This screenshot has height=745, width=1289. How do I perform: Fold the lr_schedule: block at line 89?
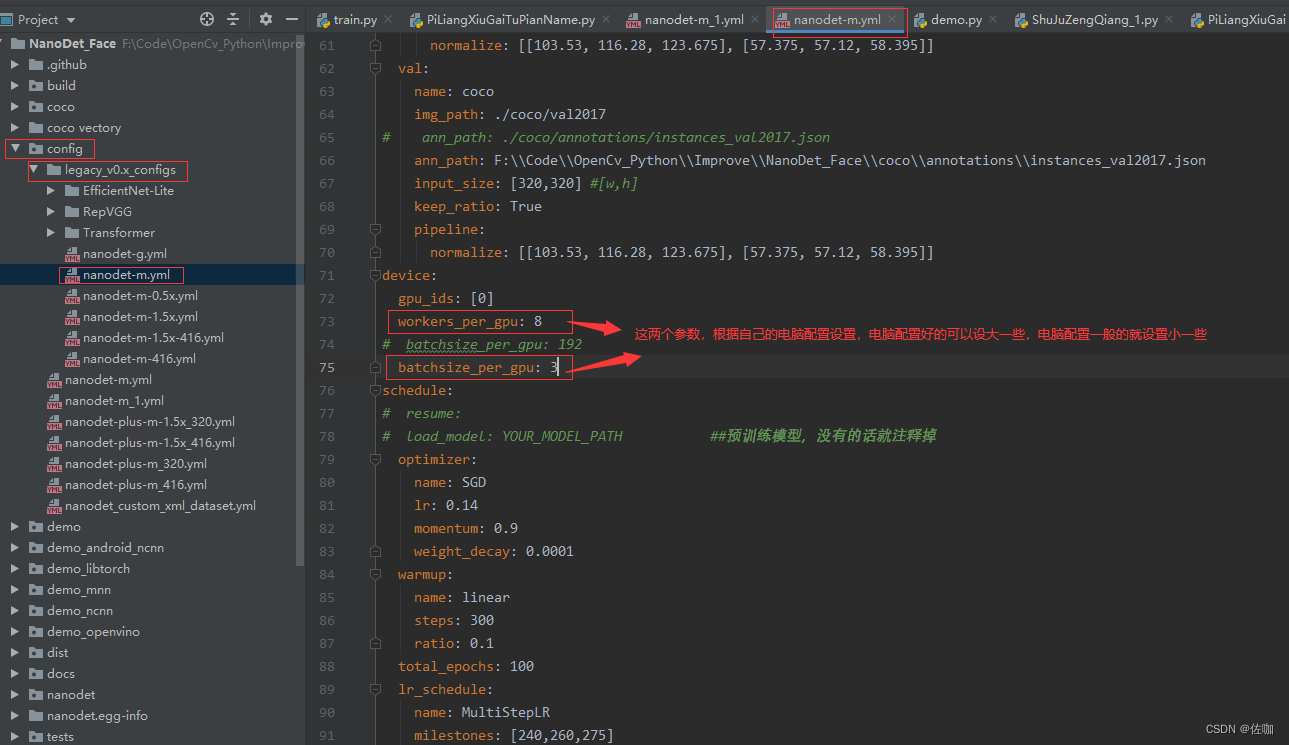point(375,690)
